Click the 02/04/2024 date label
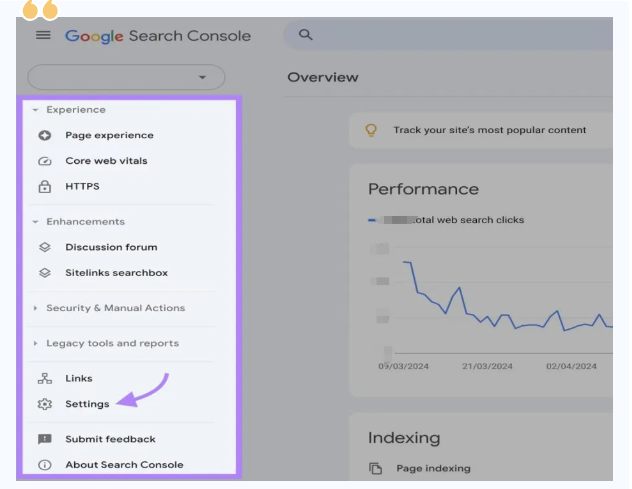Image resolution: width=632 pixels, height=489 pixels. coord(571,366)
